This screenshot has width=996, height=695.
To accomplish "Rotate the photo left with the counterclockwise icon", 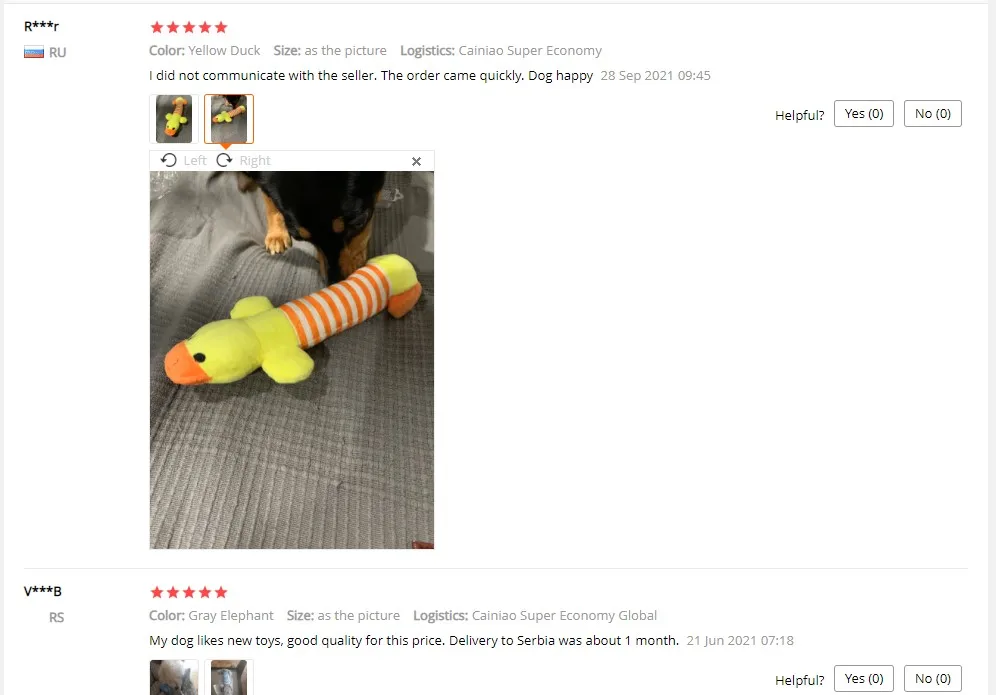I will 168,160.
